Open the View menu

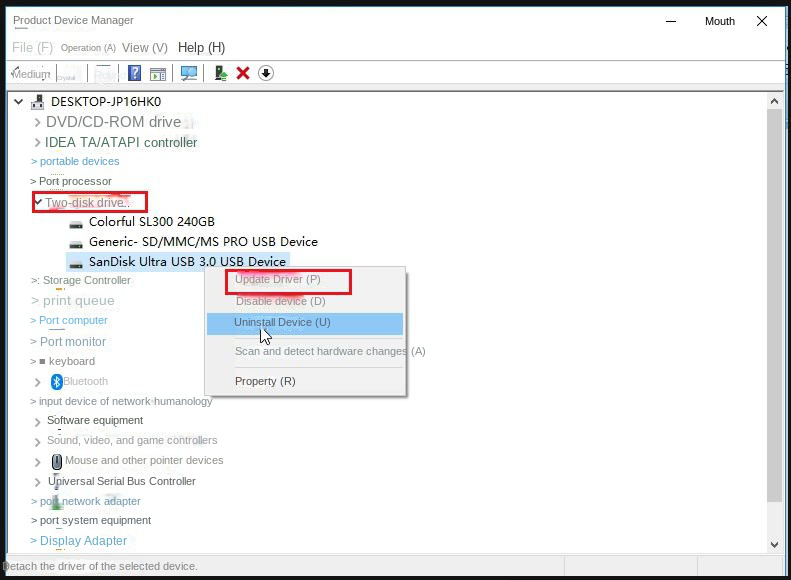point(145,47)
